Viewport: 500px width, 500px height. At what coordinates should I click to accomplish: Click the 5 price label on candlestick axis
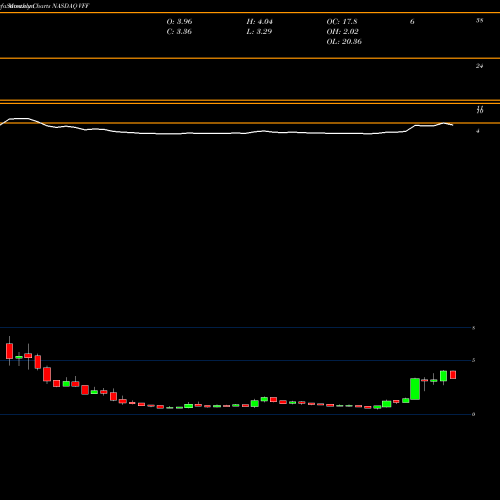click(473, 360)
